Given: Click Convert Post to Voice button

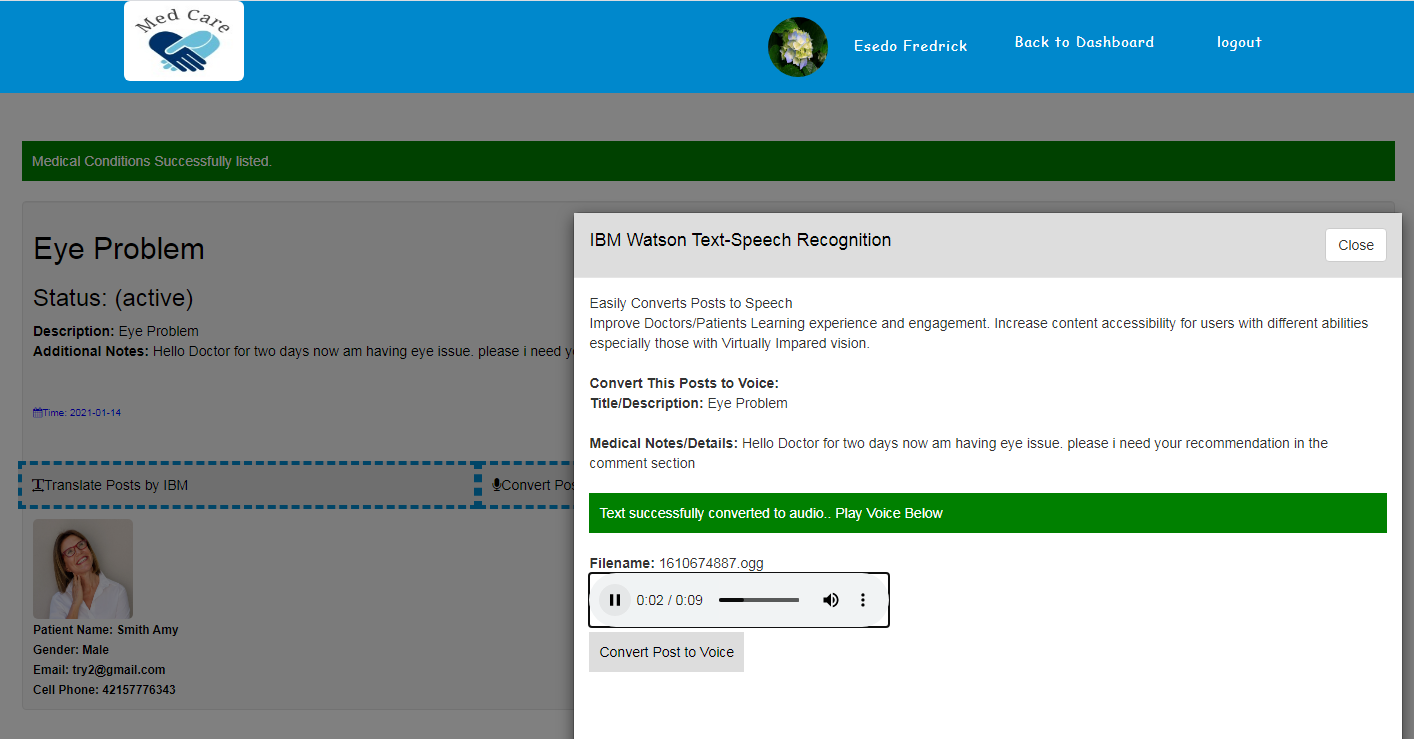Looking at the screenshot, I should click(667, 652).
